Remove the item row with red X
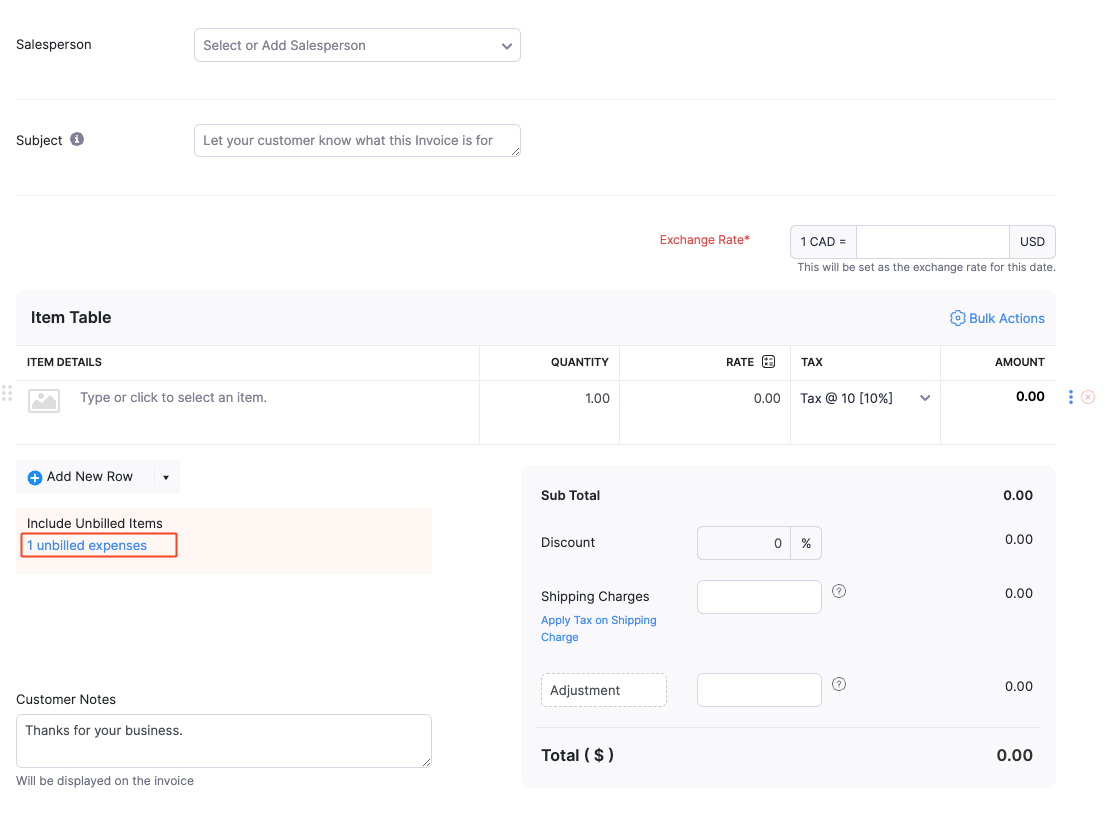 pyautogui.click(x=1088, y=397)
